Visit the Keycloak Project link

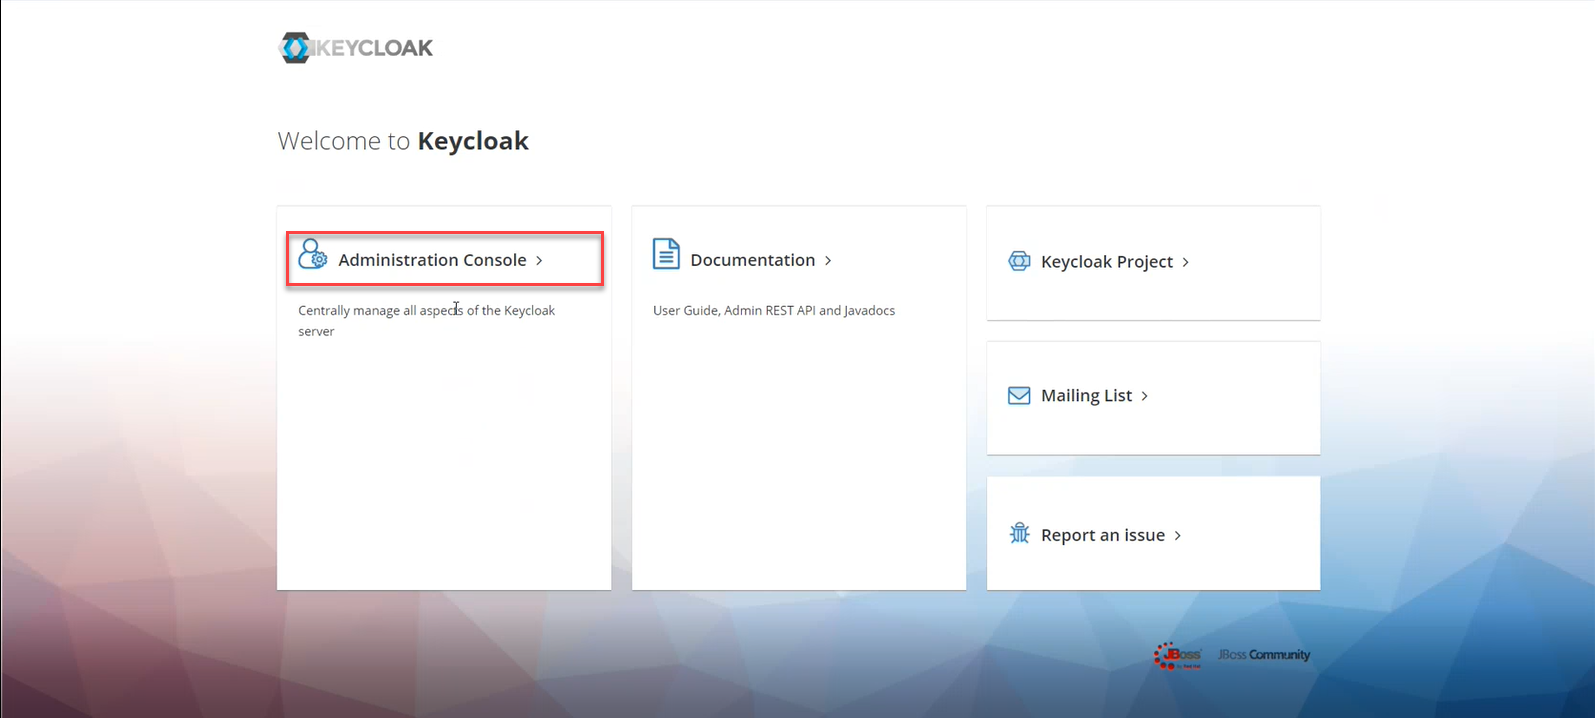[1107, 262]
